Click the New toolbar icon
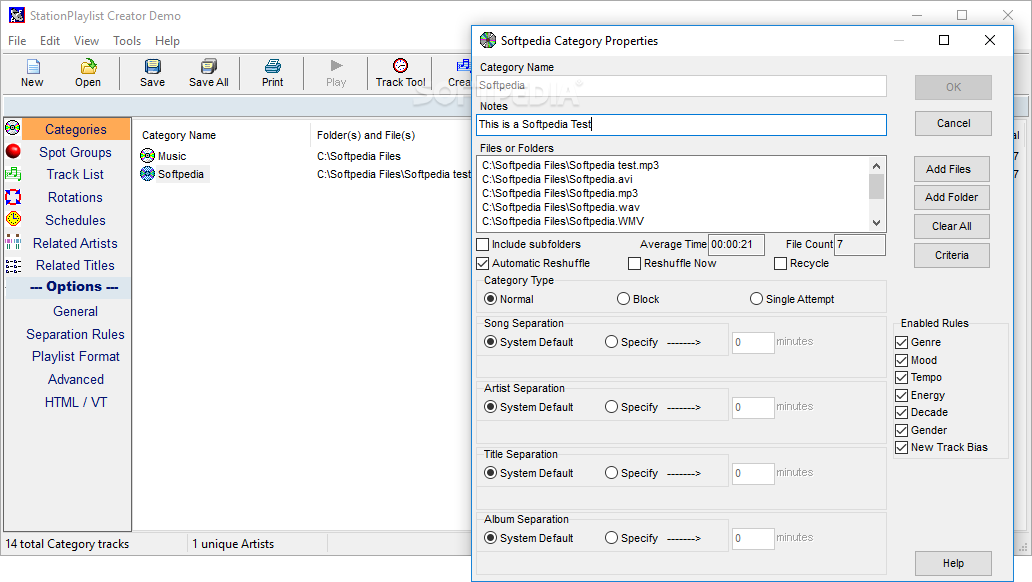Screen dimensions: 1032x582 32,66
